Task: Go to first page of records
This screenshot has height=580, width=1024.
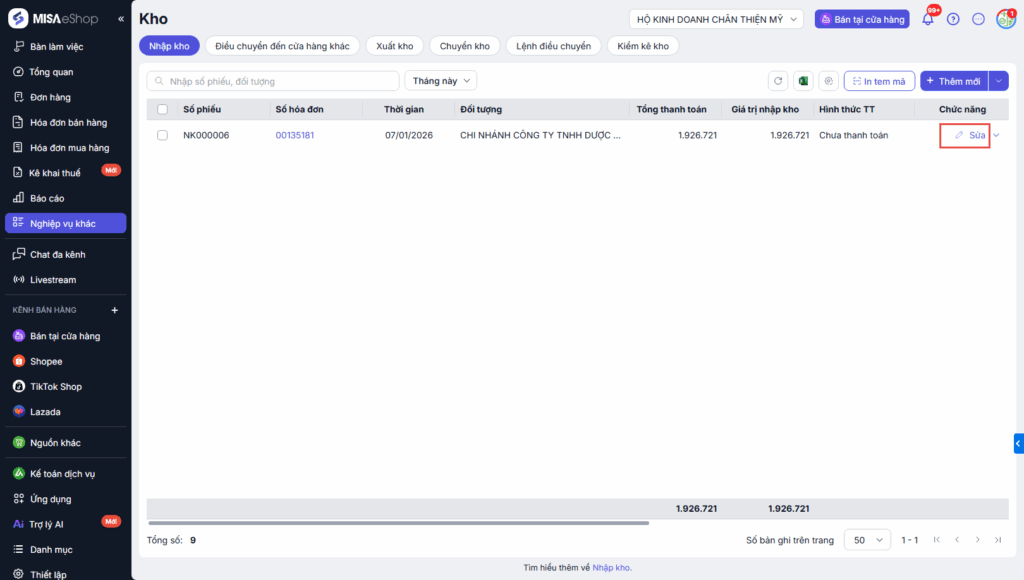Action: coord(936,540)
